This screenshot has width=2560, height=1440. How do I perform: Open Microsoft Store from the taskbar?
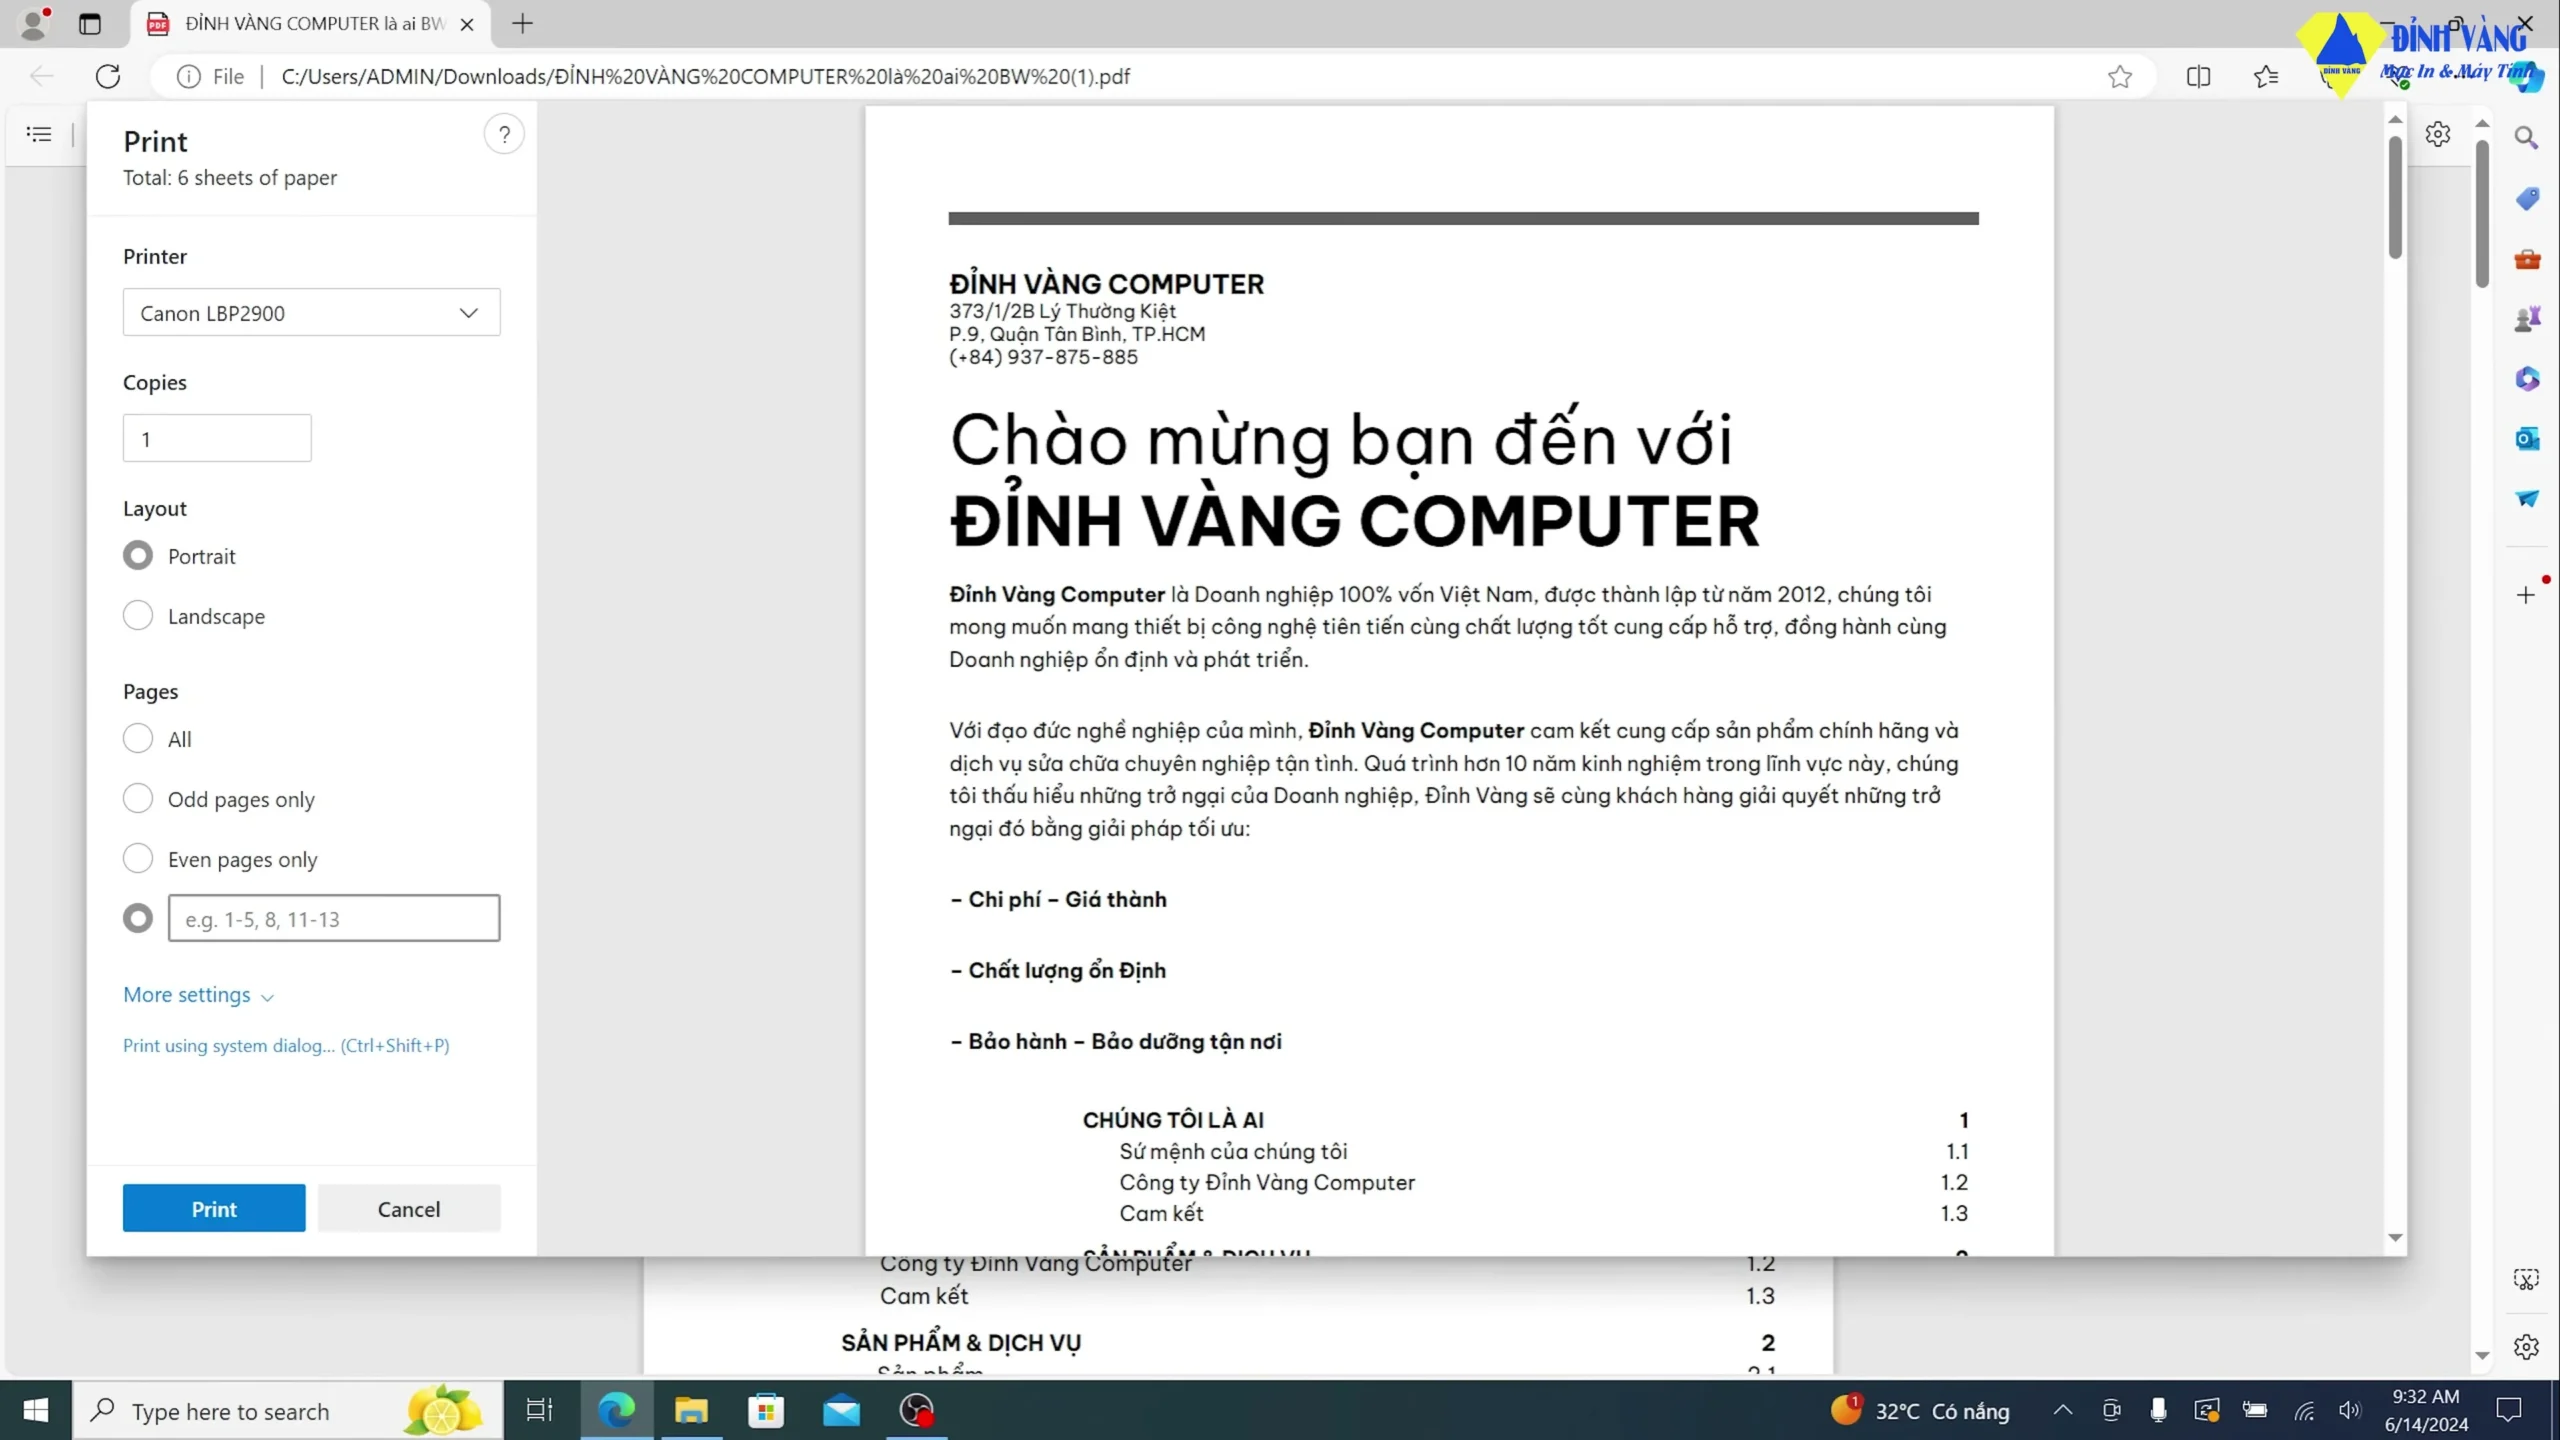click(766, 1410)
